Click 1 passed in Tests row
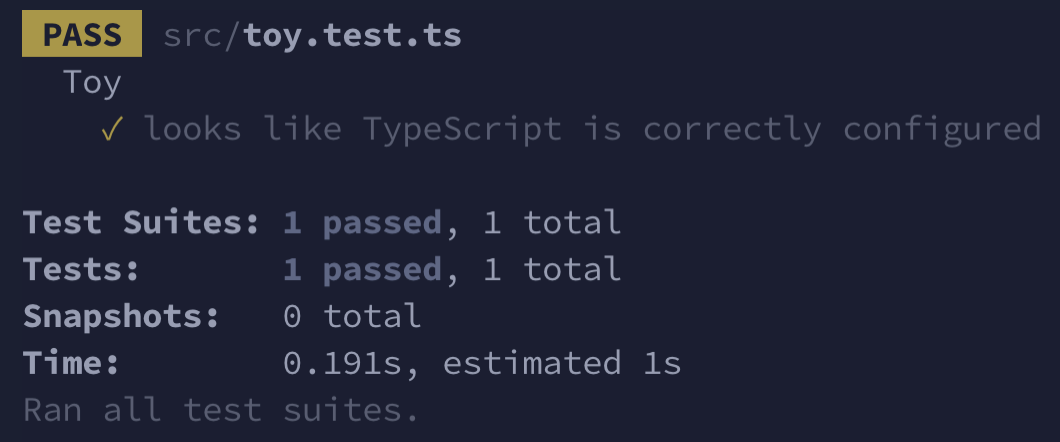The width and height of the screenshot is (1060, 442). [362, 270]
